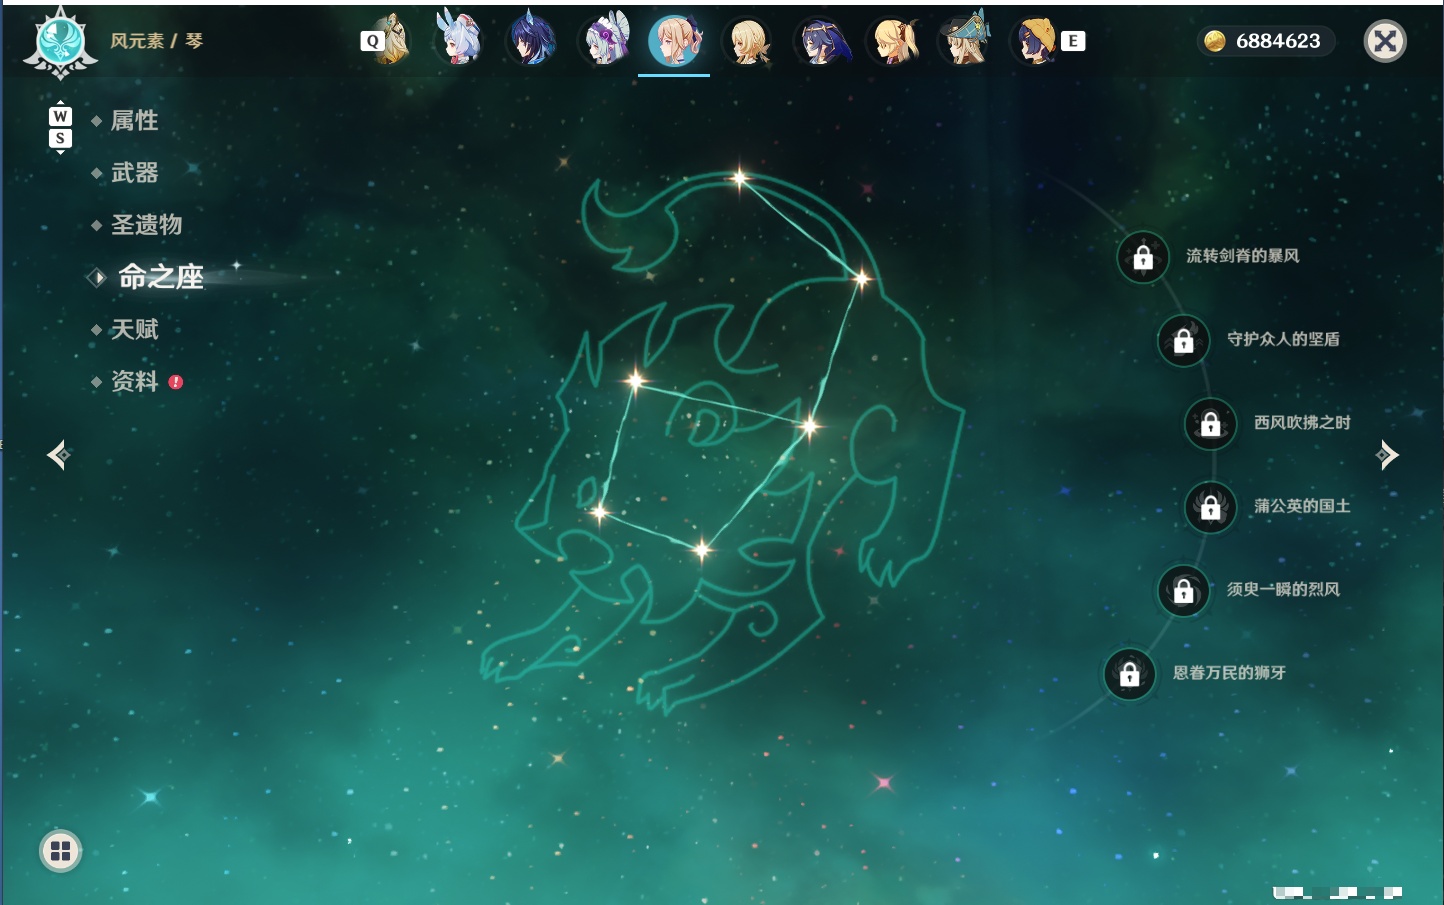Select the dark blue-haired character with a horn
Viewport: 1444px width, 905px height.
tap(531, 40)
